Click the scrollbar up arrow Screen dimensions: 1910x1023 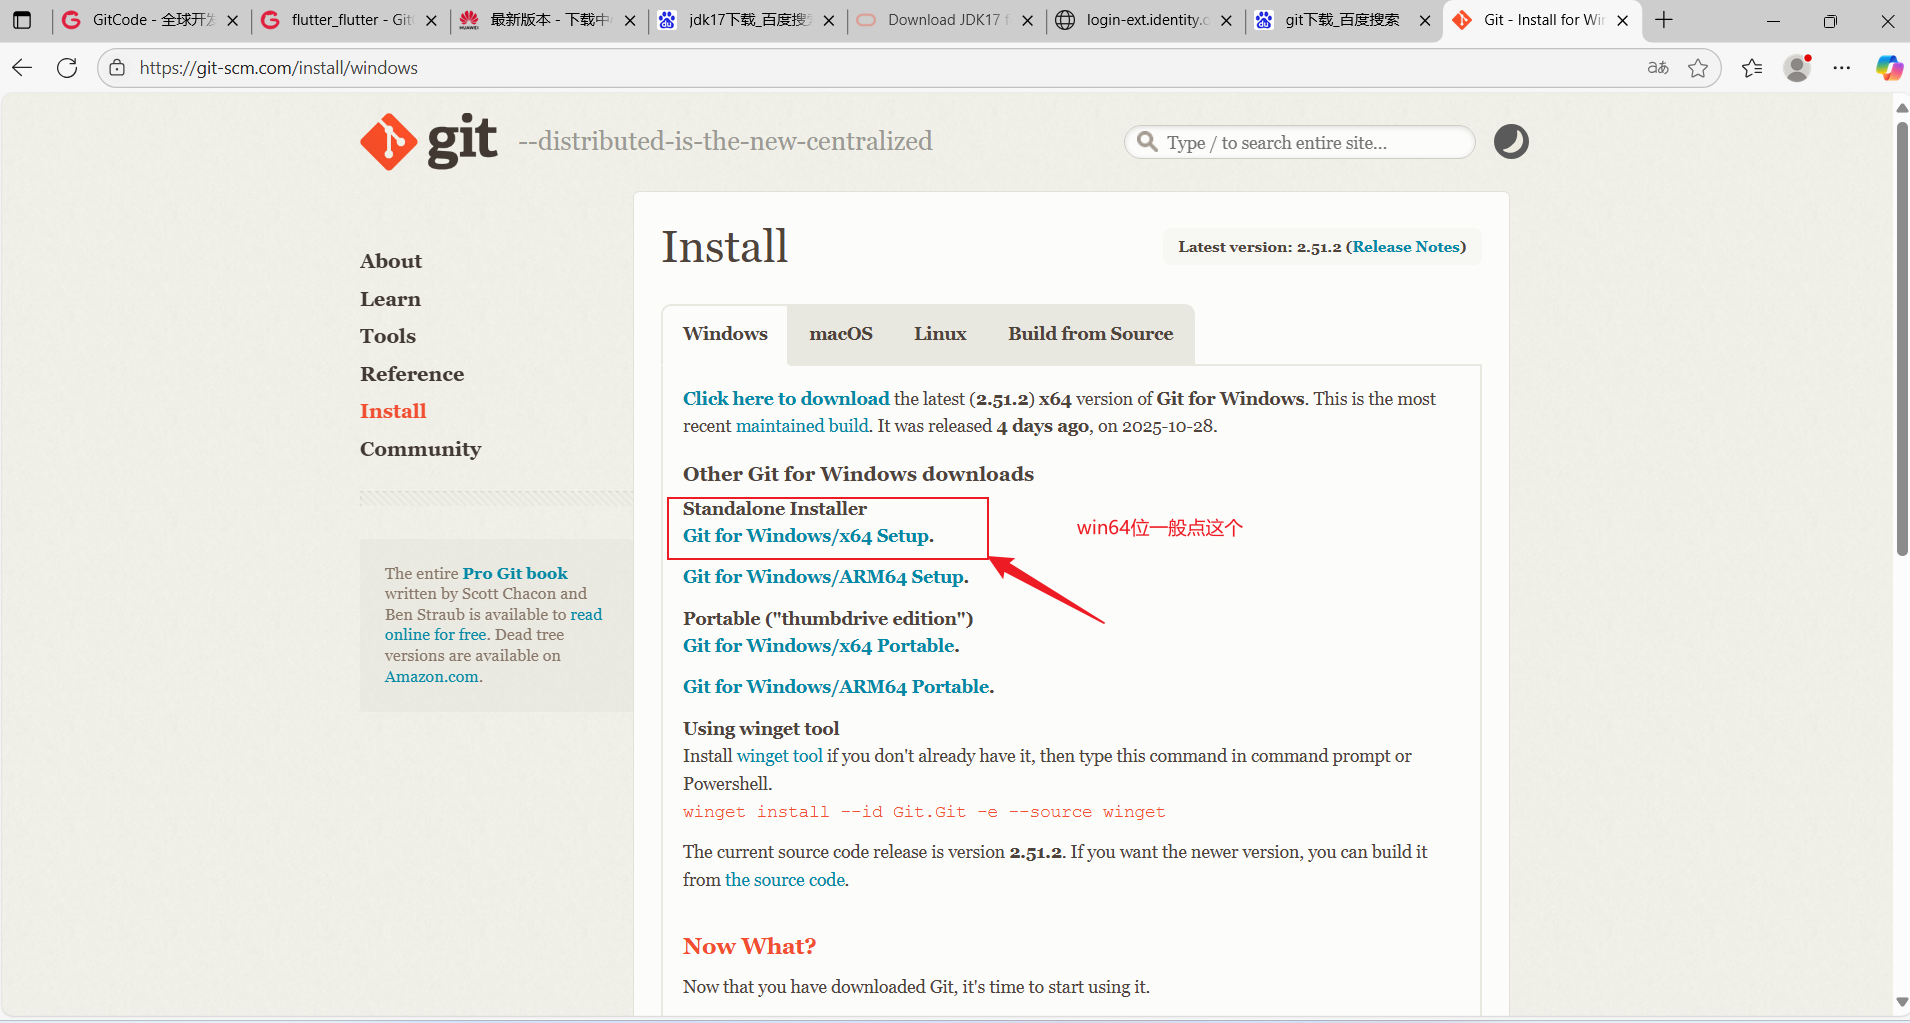click(x=1902, y=108)
